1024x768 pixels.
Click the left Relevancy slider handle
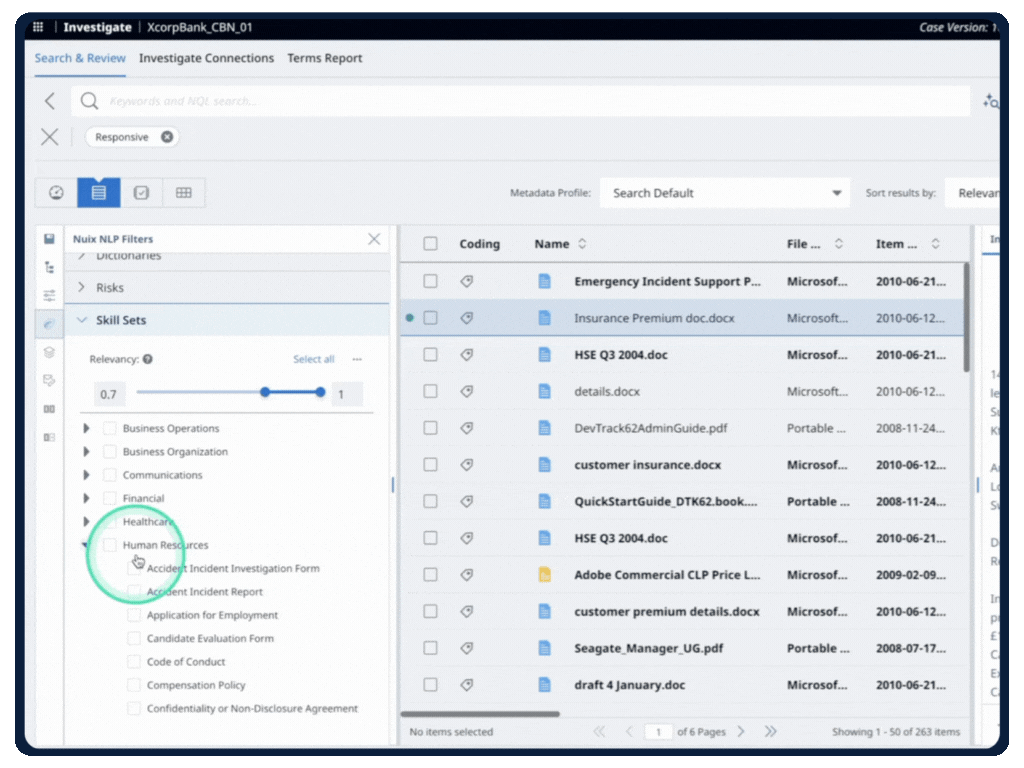pos(265,393)
